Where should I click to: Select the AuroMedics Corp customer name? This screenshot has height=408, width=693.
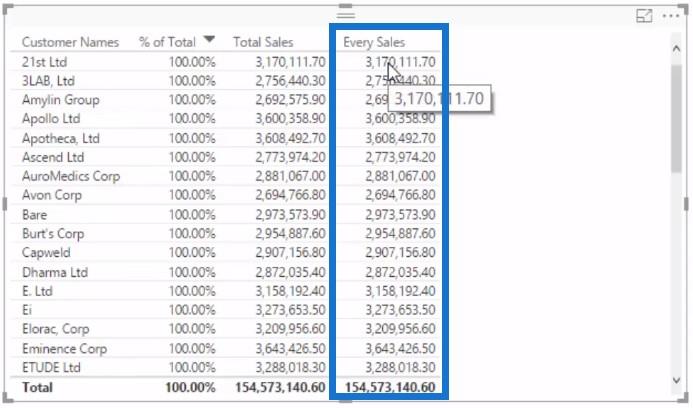71,176
